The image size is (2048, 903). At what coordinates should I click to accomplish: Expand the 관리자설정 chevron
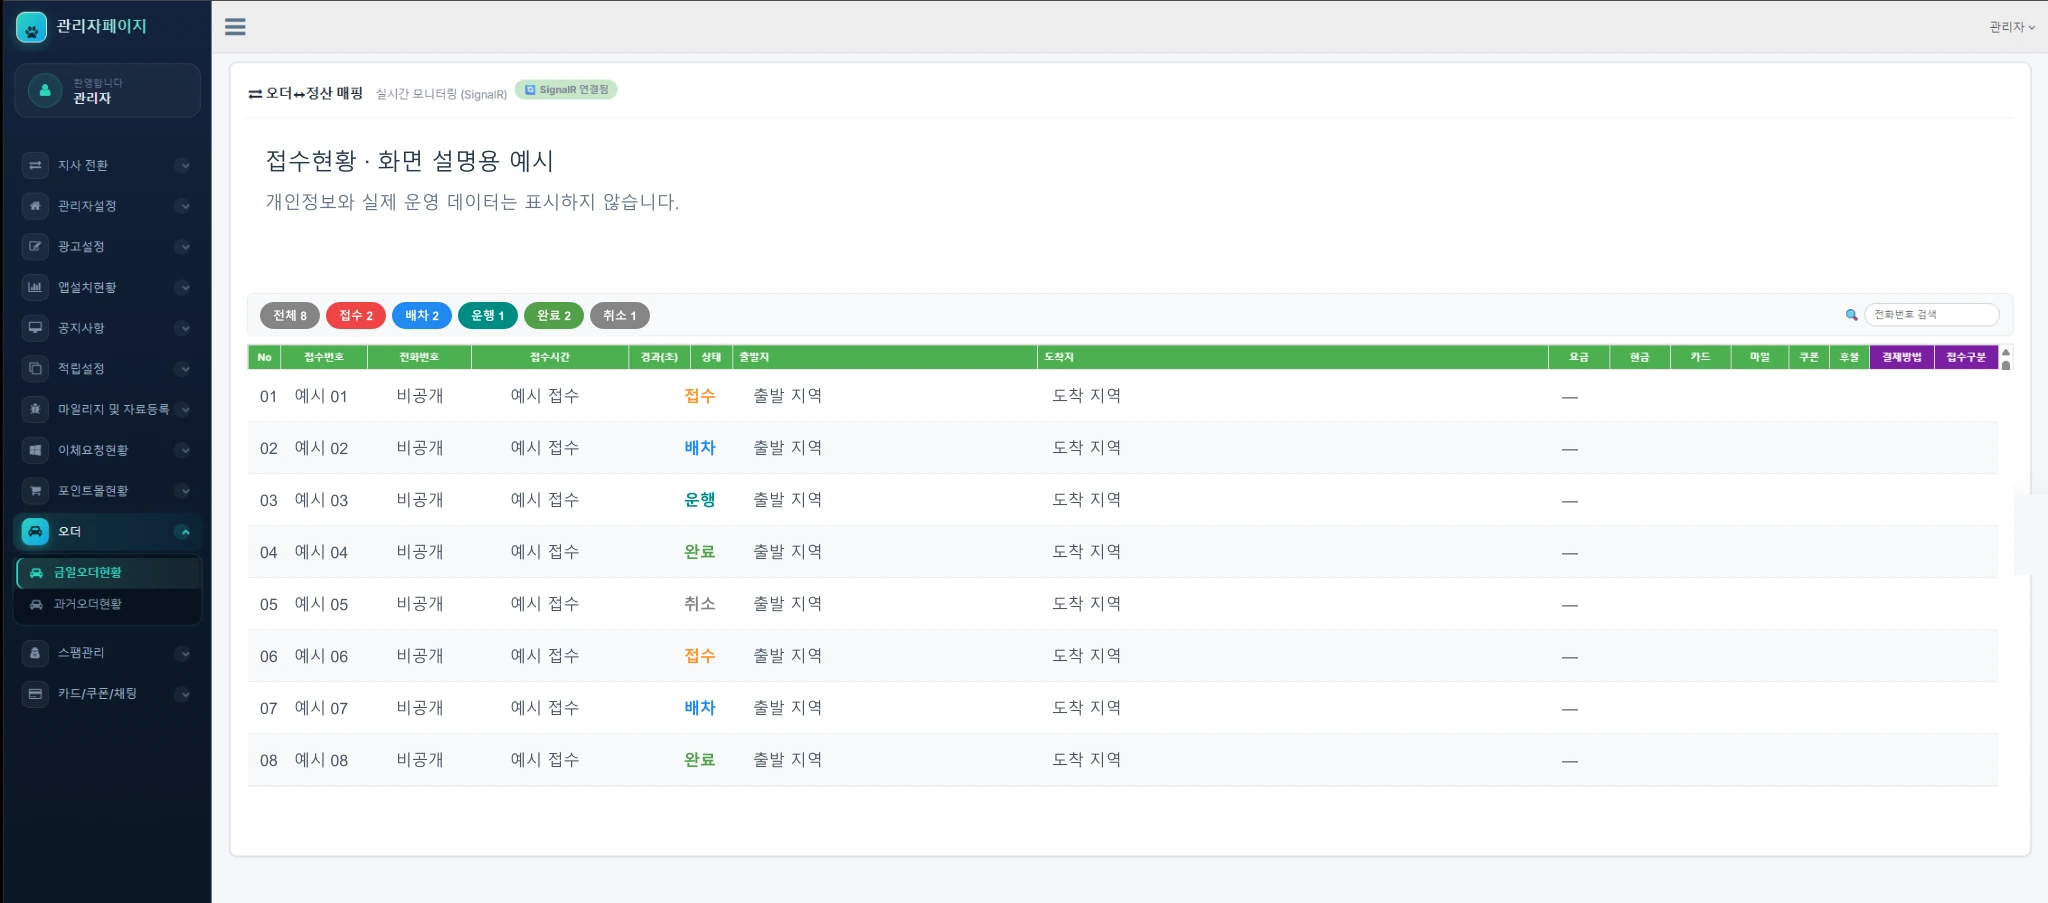click(183, 206)
